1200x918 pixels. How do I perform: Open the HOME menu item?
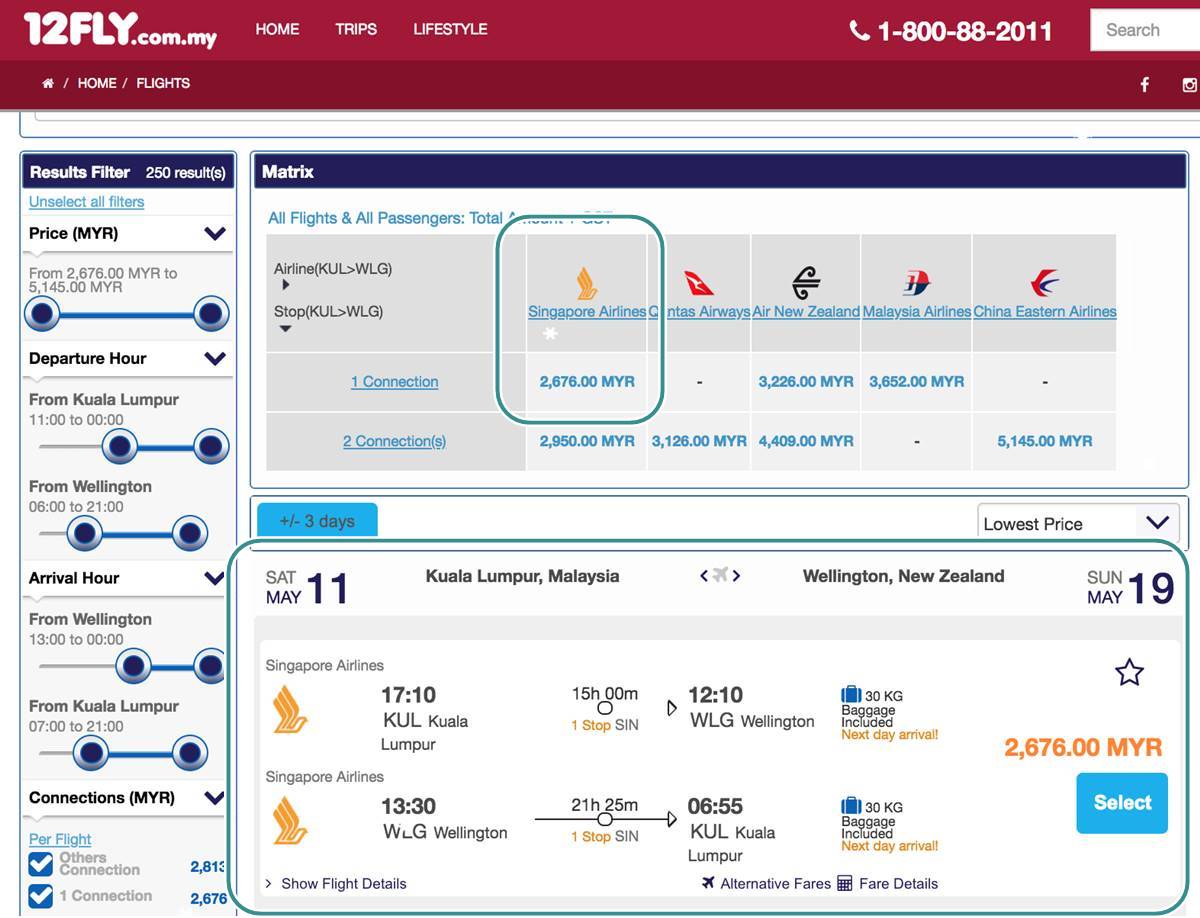(x=277, y=29)
